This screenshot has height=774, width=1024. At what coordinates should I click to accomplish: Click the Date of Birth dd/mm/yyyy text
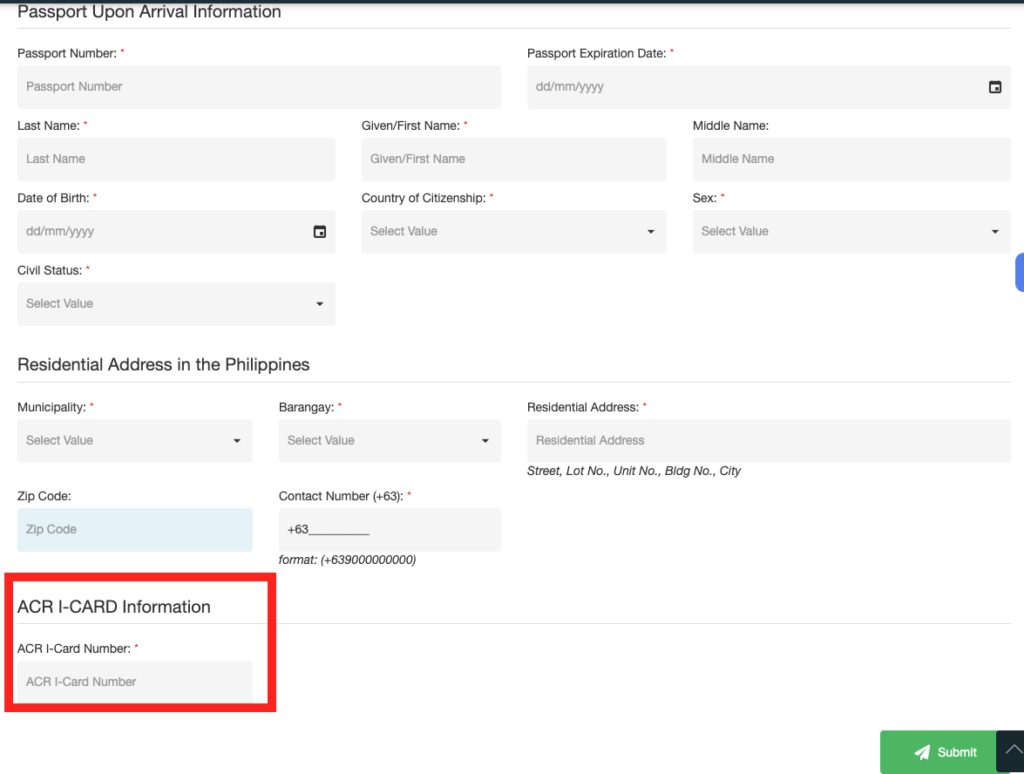coord(60,232)
